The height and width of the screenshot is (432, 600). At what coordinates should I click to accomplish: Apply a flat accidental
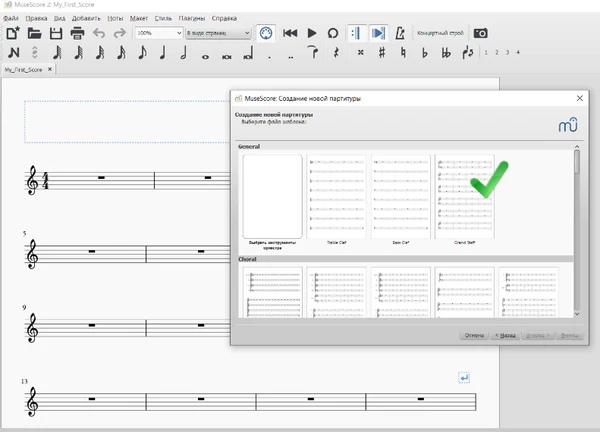(424, 52)
